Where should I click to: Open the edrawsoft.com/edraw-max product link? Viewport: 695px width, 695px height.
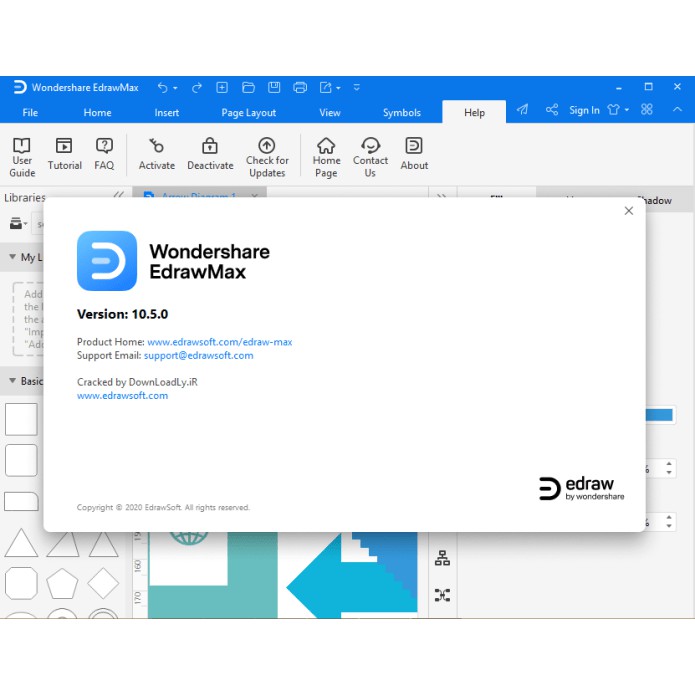tap(219, 342)
